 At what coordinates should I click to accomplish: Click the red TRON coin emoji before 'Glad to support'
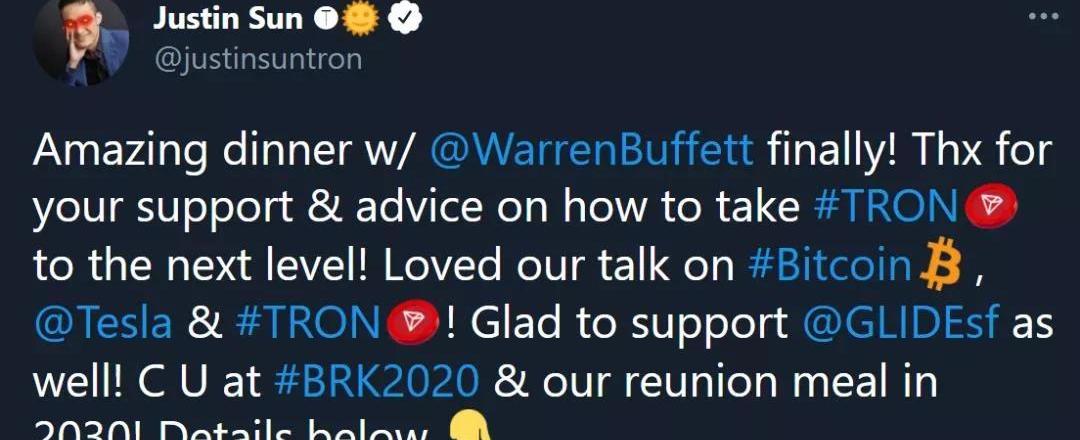point(413,323)
